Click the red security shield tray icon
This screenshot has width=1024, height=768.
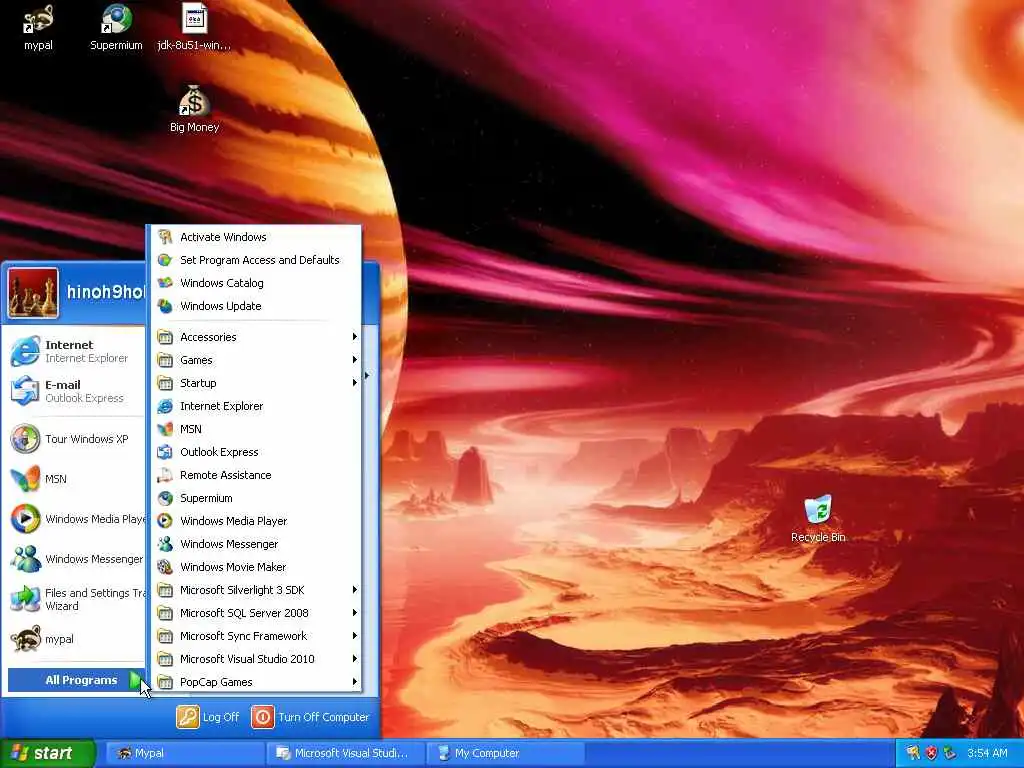(x=931, y=753)
